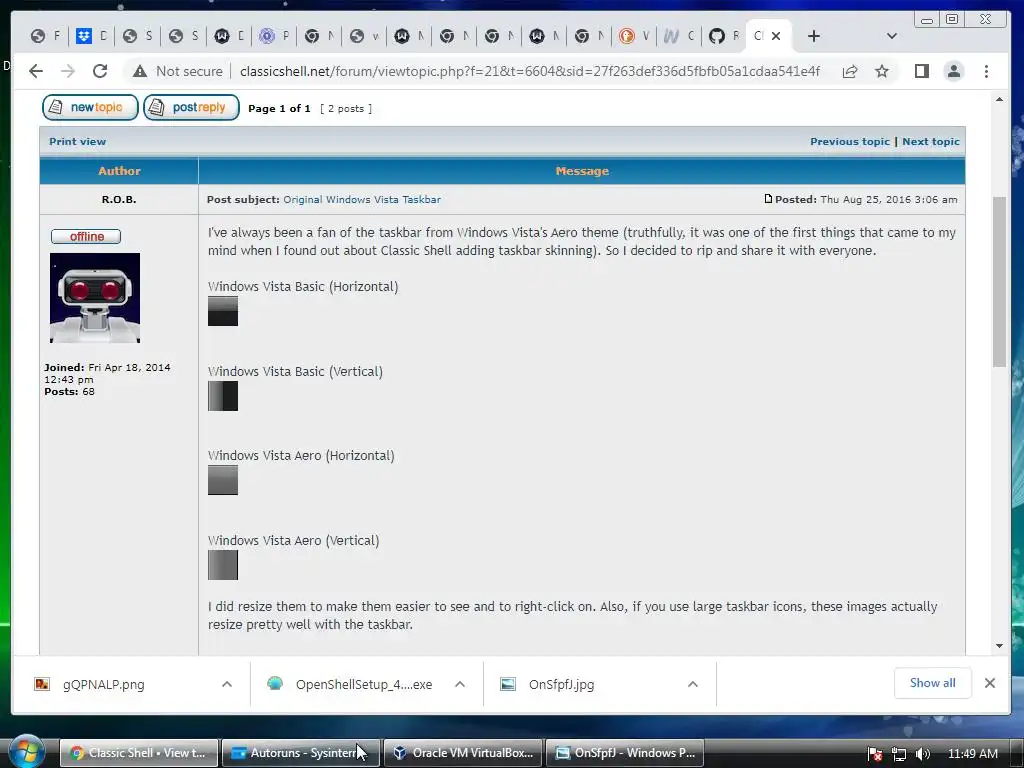Click the postreply button

tap(191, 107)
